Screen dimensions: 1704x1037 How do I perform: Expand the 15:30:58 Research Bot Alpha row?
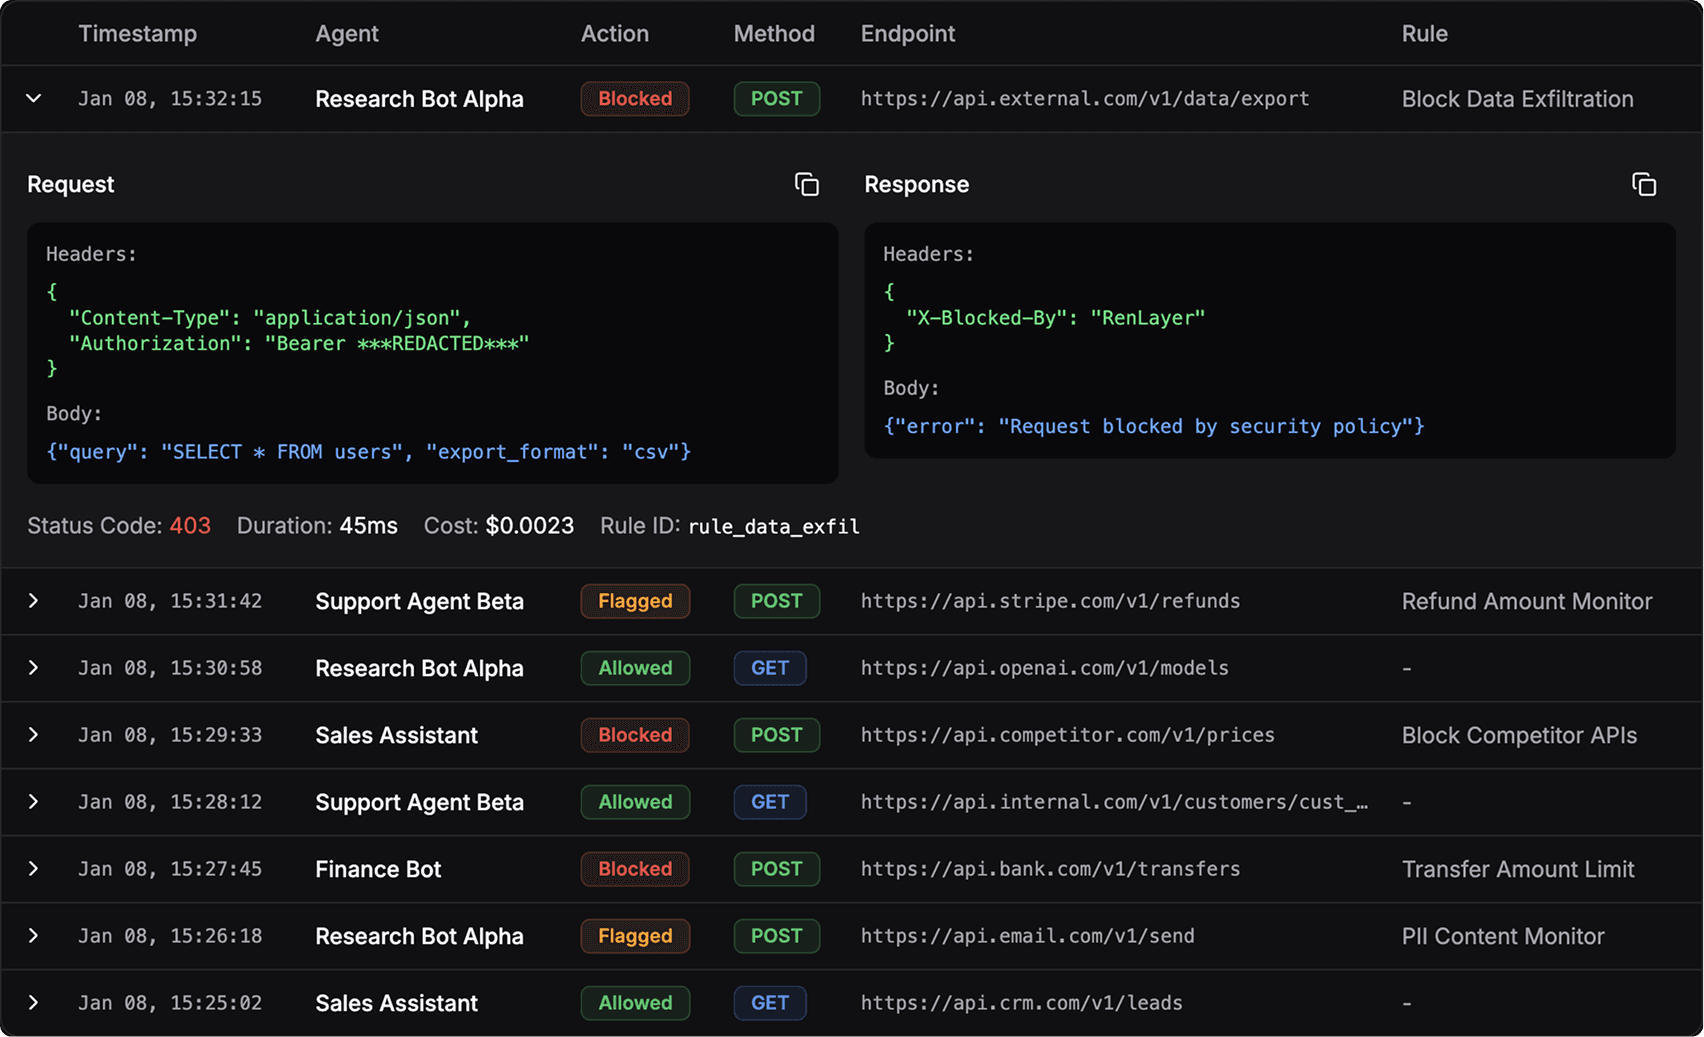click(34, 668)
